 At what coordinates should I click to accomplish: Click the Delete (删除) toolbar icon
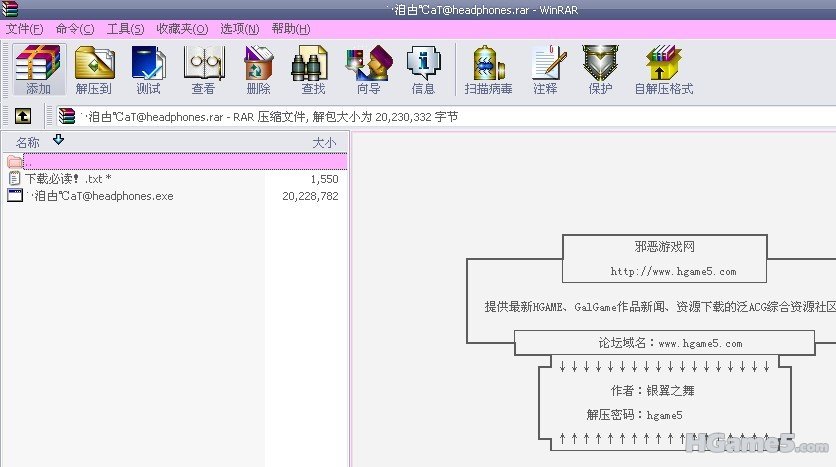click(x=259, y=70)
